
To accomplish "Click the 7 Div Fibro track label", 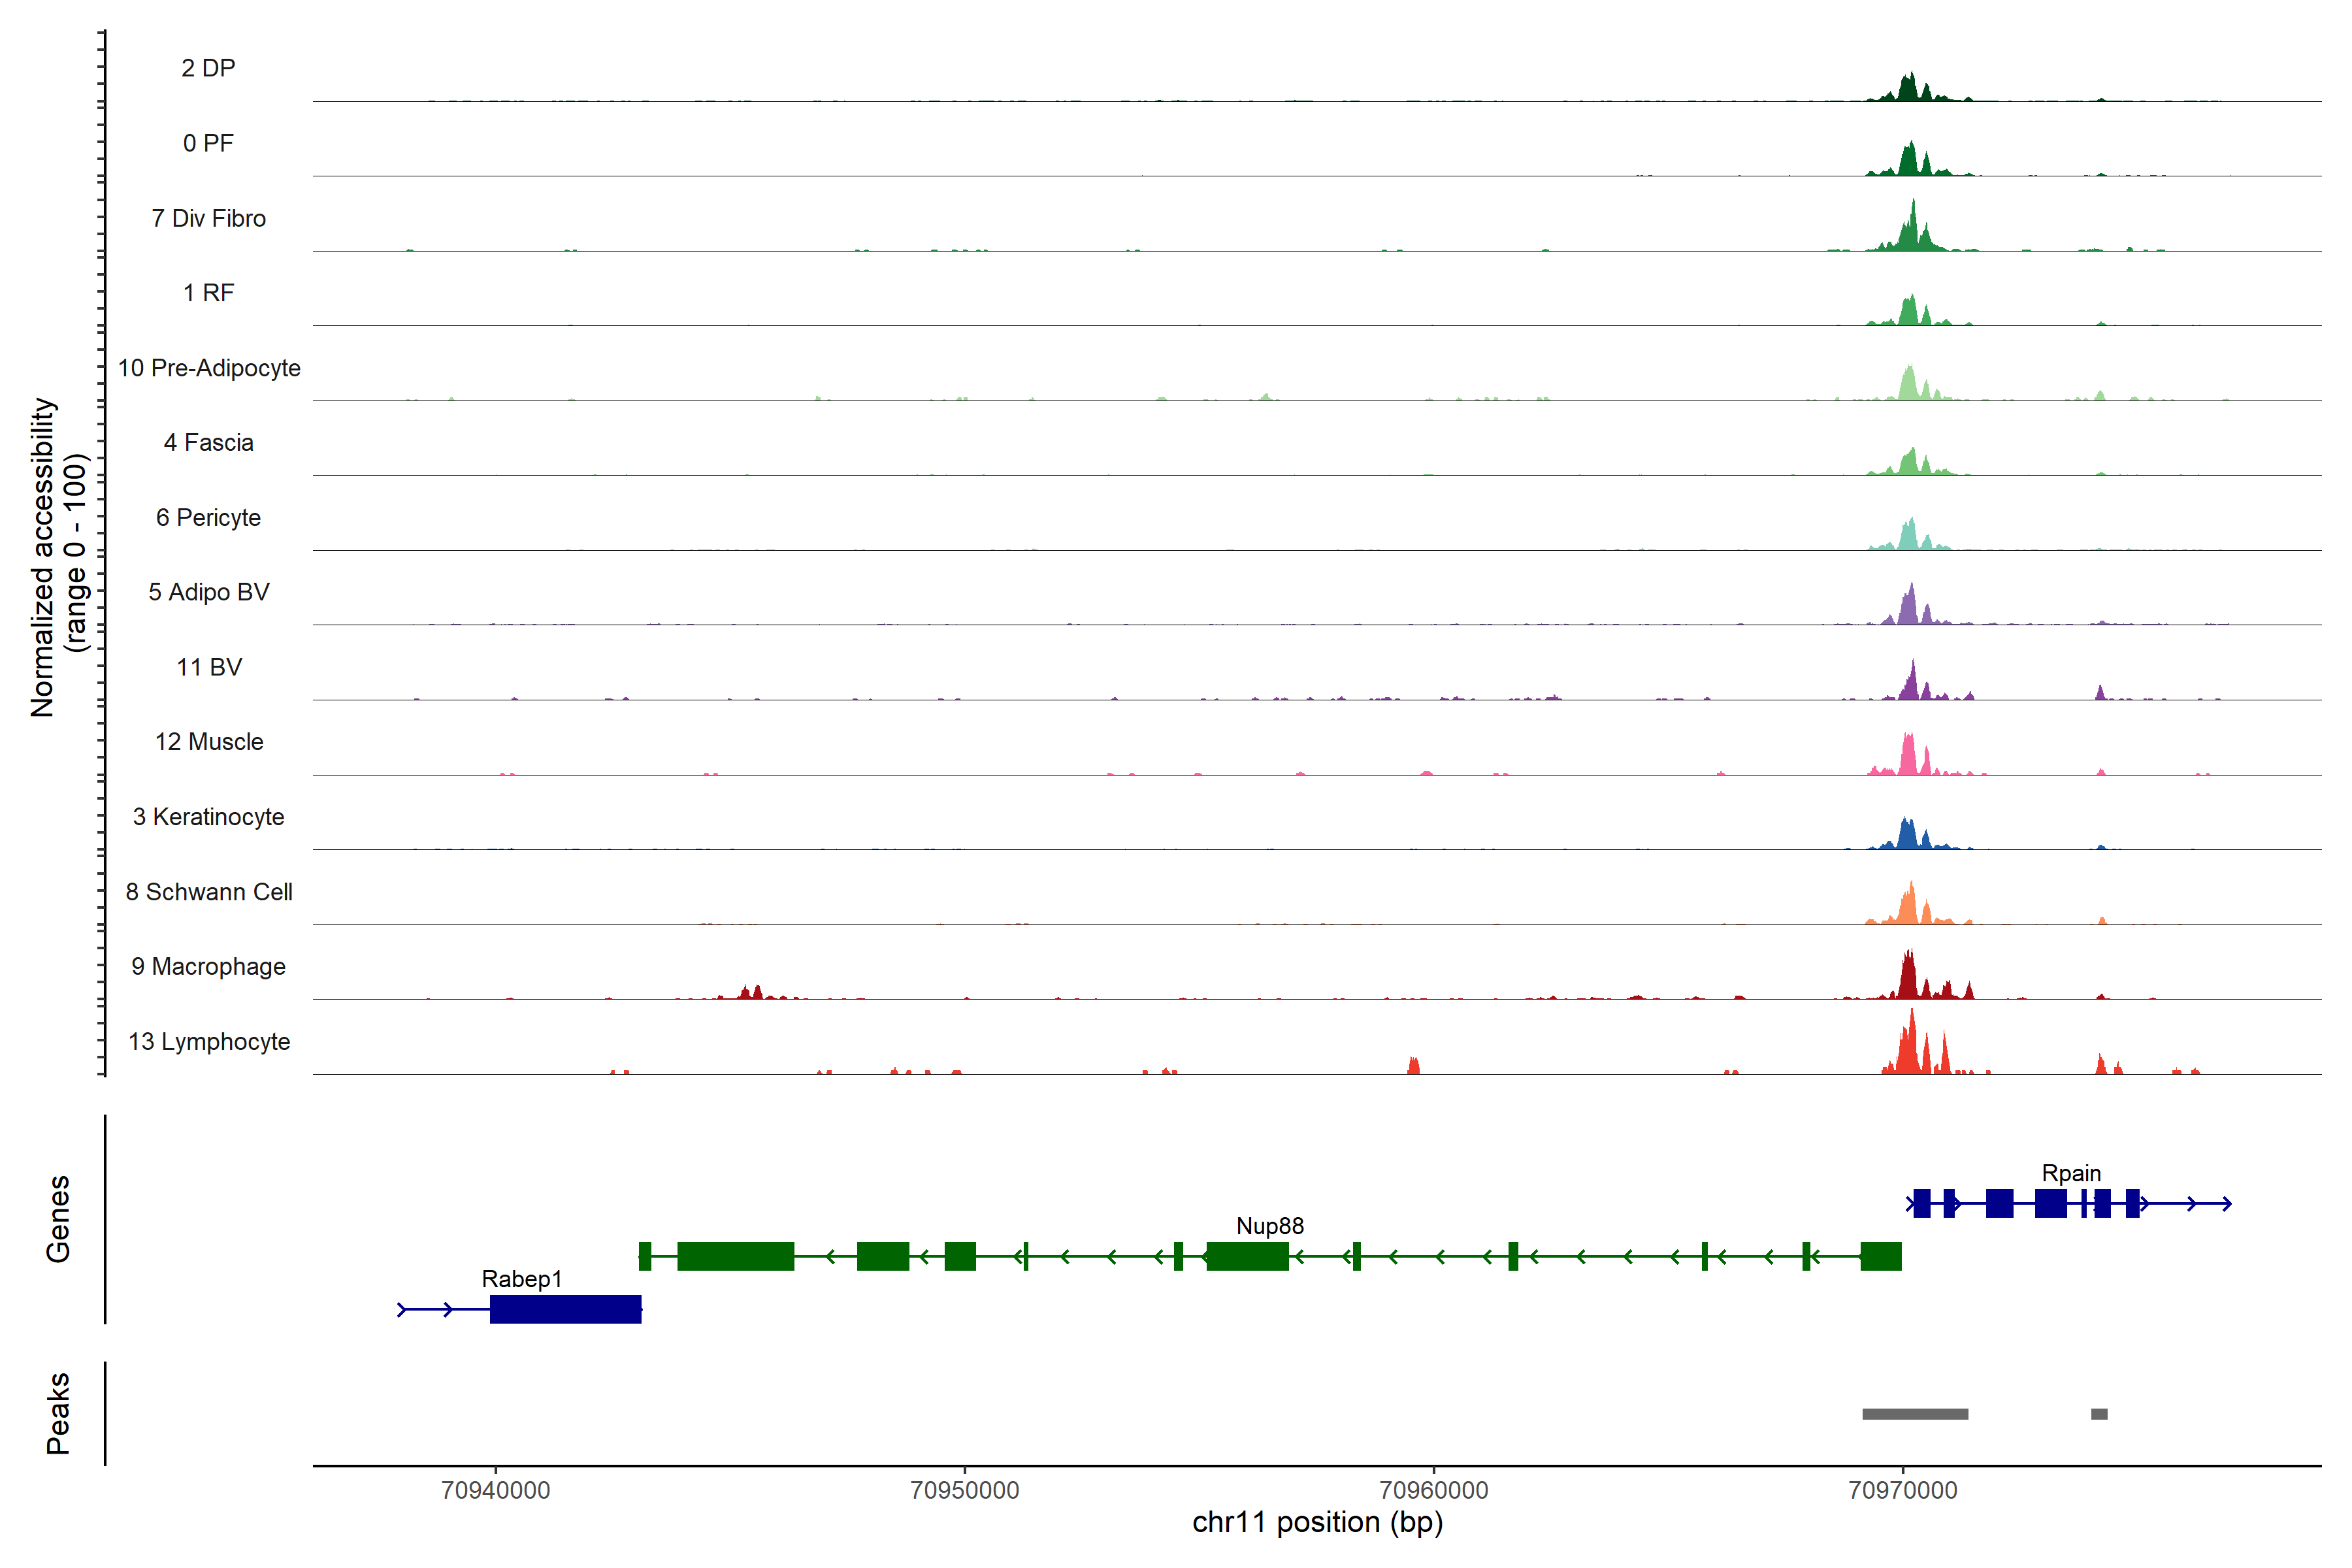I will point(208,218).
